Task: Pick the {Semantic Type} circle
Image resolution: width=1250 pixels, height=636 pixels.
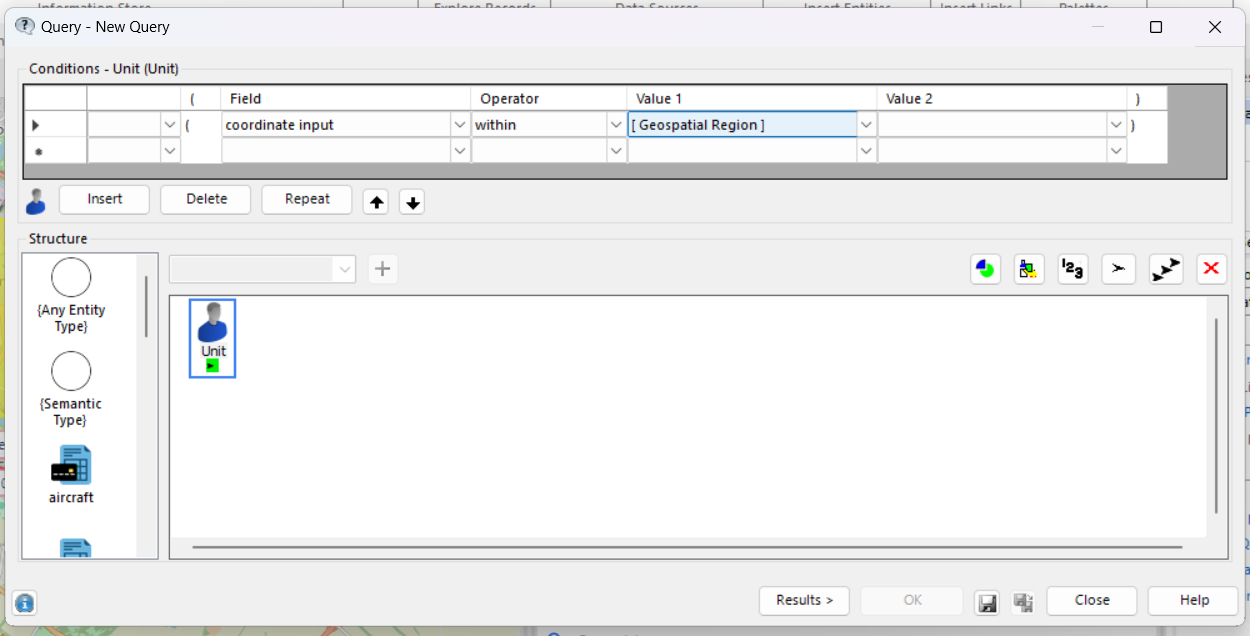Action: tap(71, 371)
